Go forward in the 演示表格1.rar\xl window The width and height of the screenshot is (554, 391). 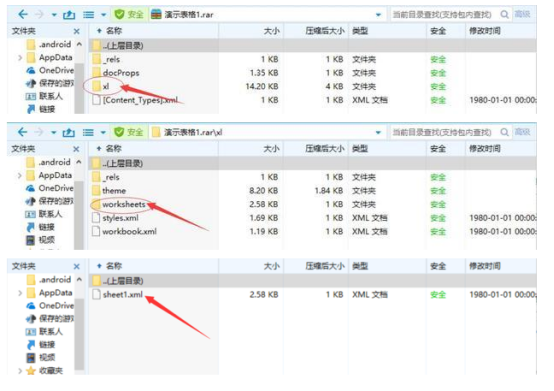click(39, 132)
